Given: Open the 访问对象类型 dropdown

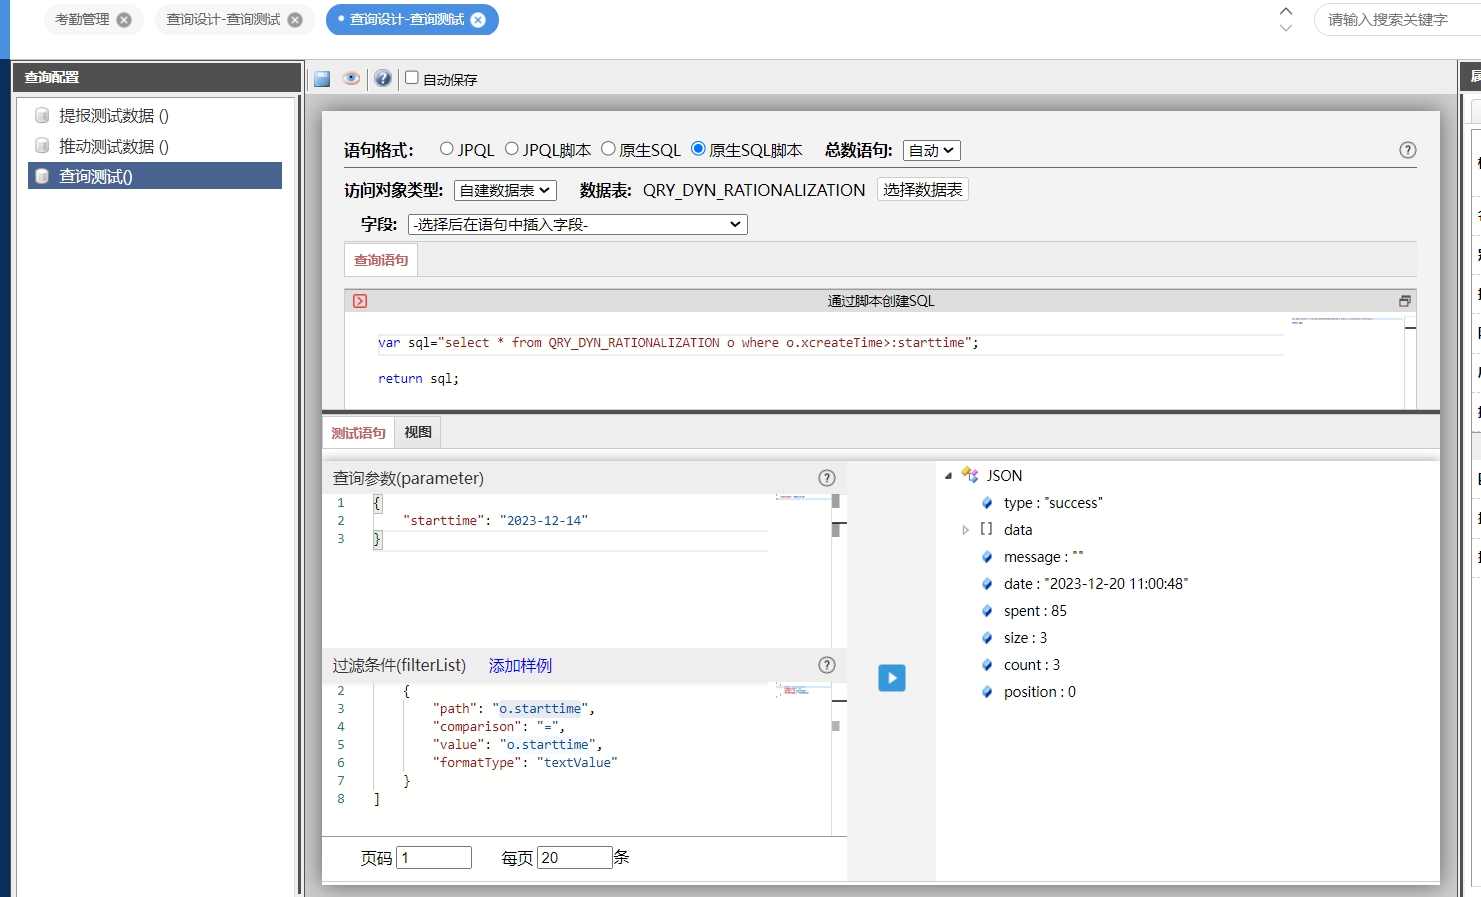Looking at the screenshot, I should 505,190.
